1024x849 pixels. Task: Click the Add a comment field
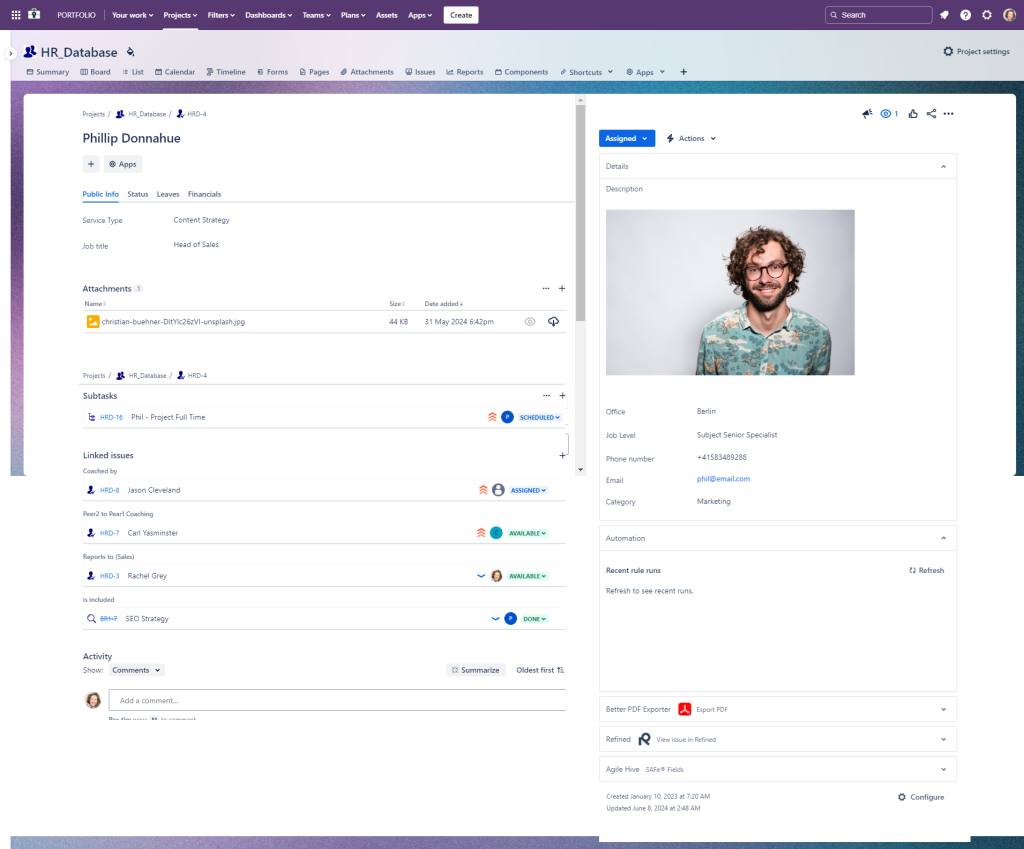(337, 700)
